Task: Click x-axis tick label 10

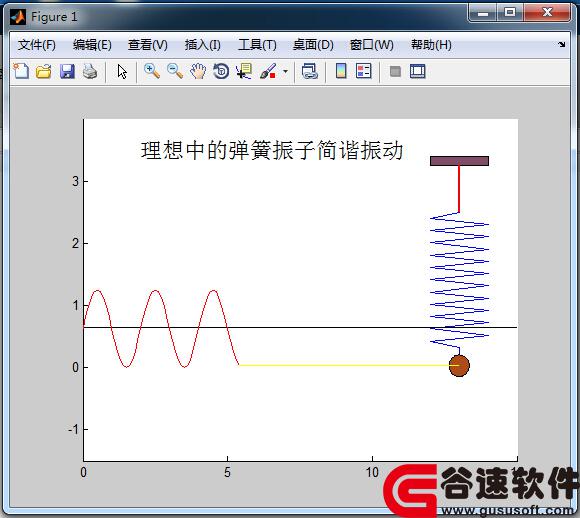Action: 372,472
